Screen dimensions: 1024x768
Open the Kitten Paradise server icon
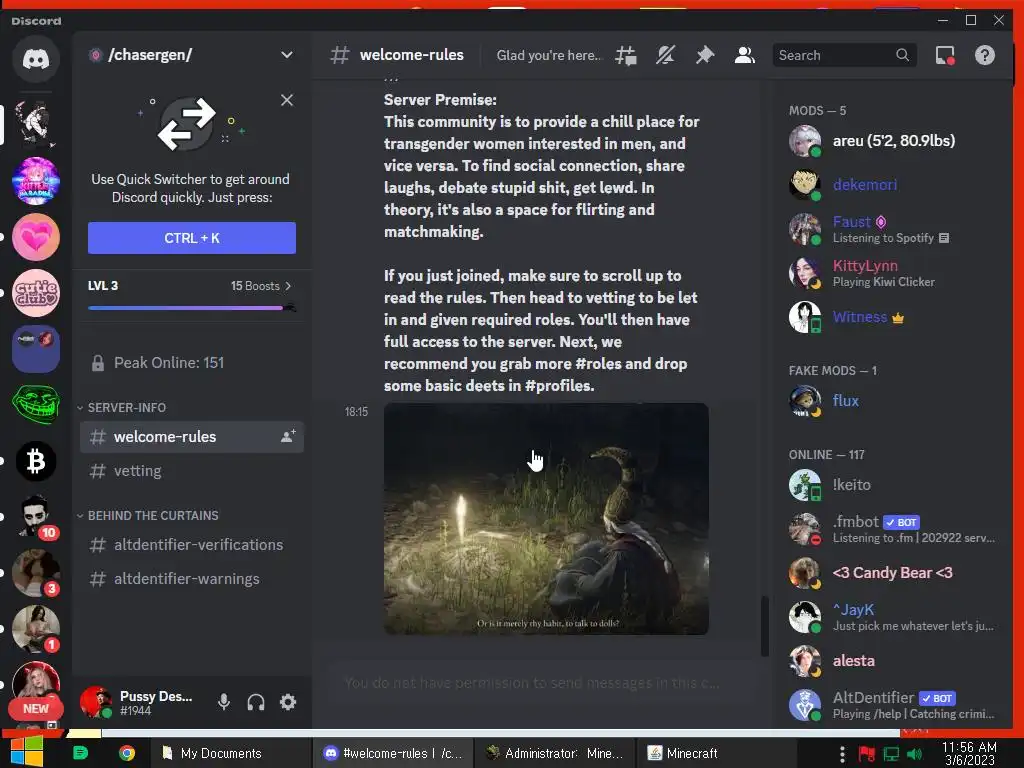[36, 181]
